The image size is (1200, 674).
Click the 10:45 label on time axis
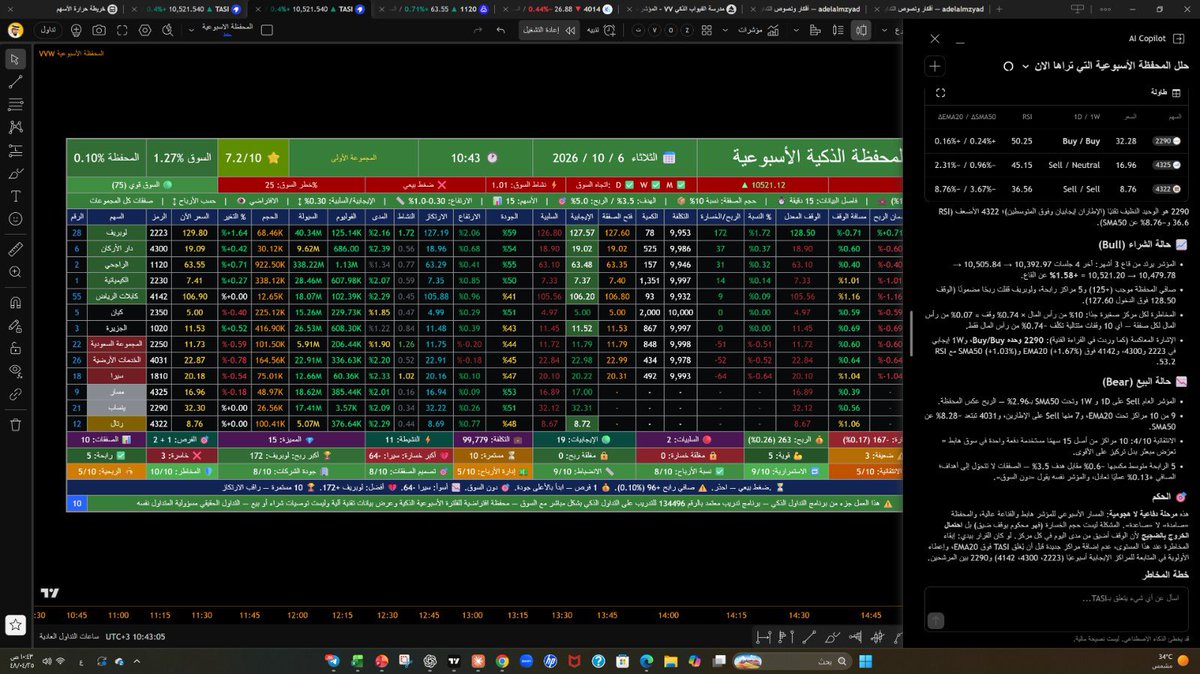76,615
